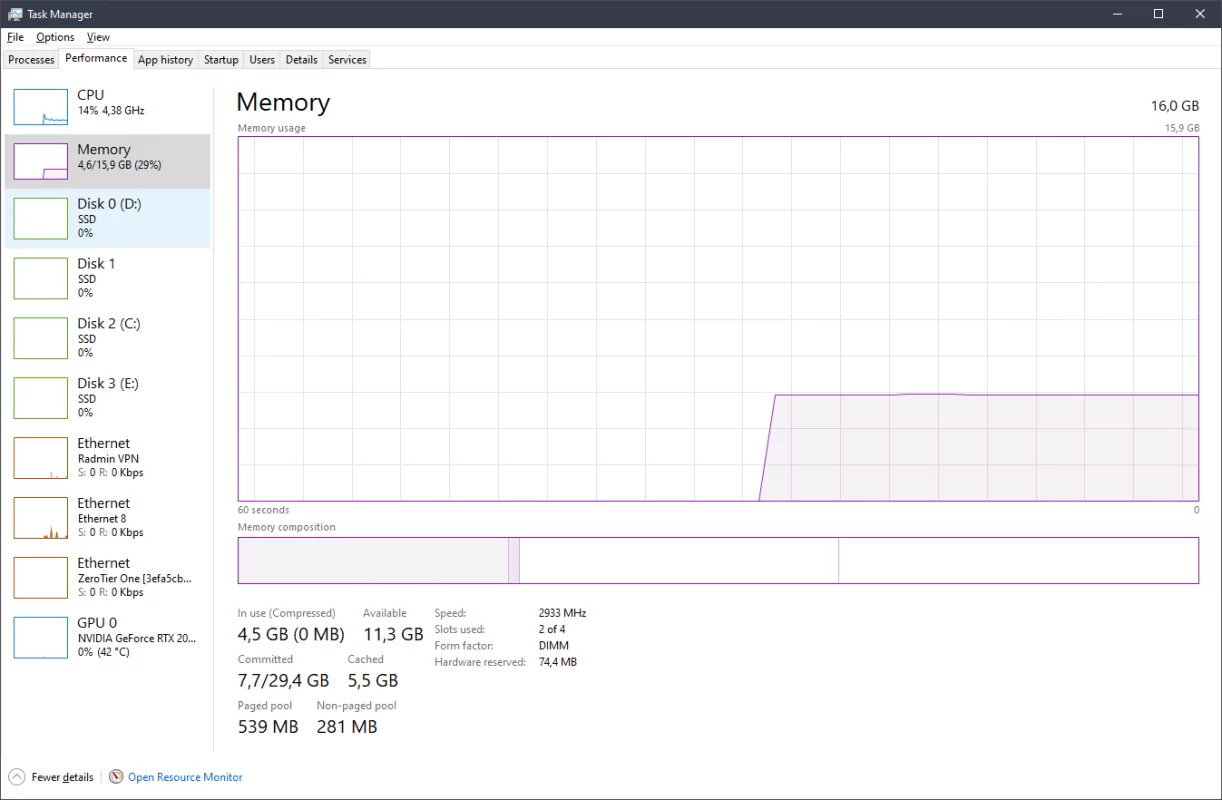
Task: Click the Memory composition bar
Action: click(717, 560)
